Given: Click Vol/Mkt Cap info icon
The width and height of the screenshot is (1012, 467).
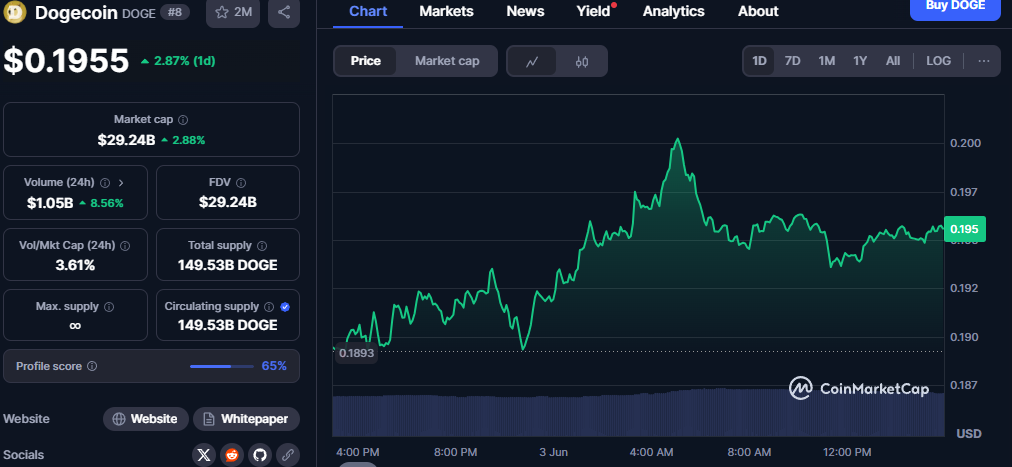Looking at the screenshot, I should point(125,246).
